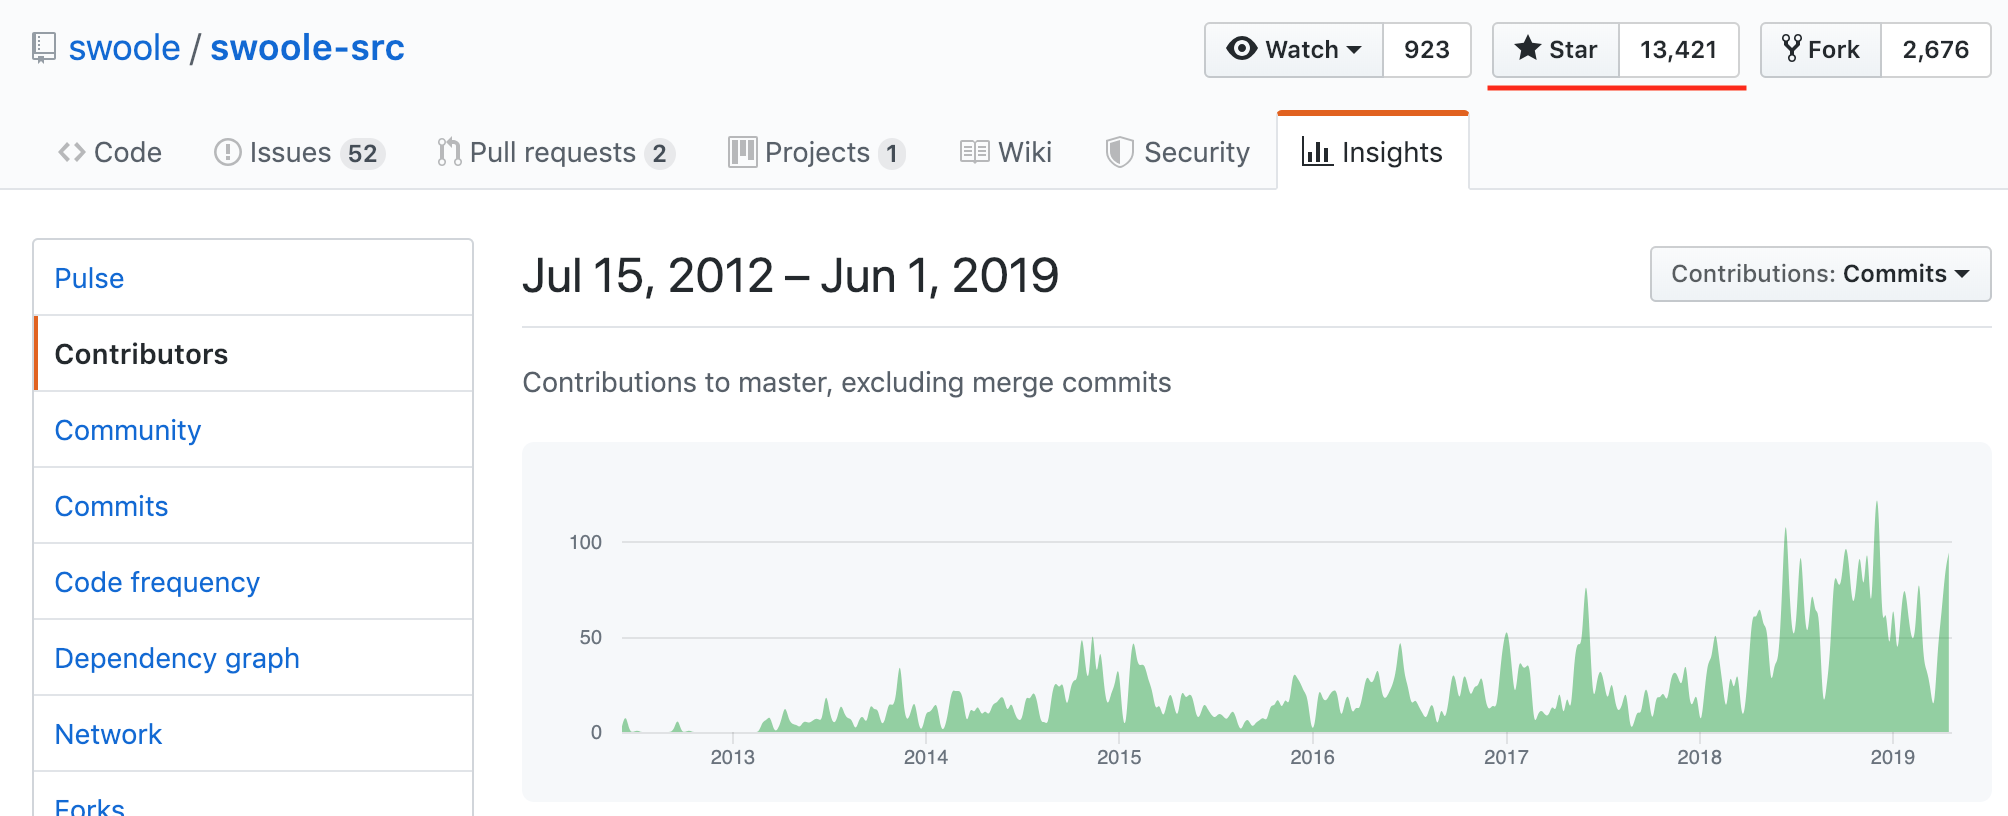Click the Projects board icon
The width and height of the screenshot is (2008, 816).
click(742, 152)
